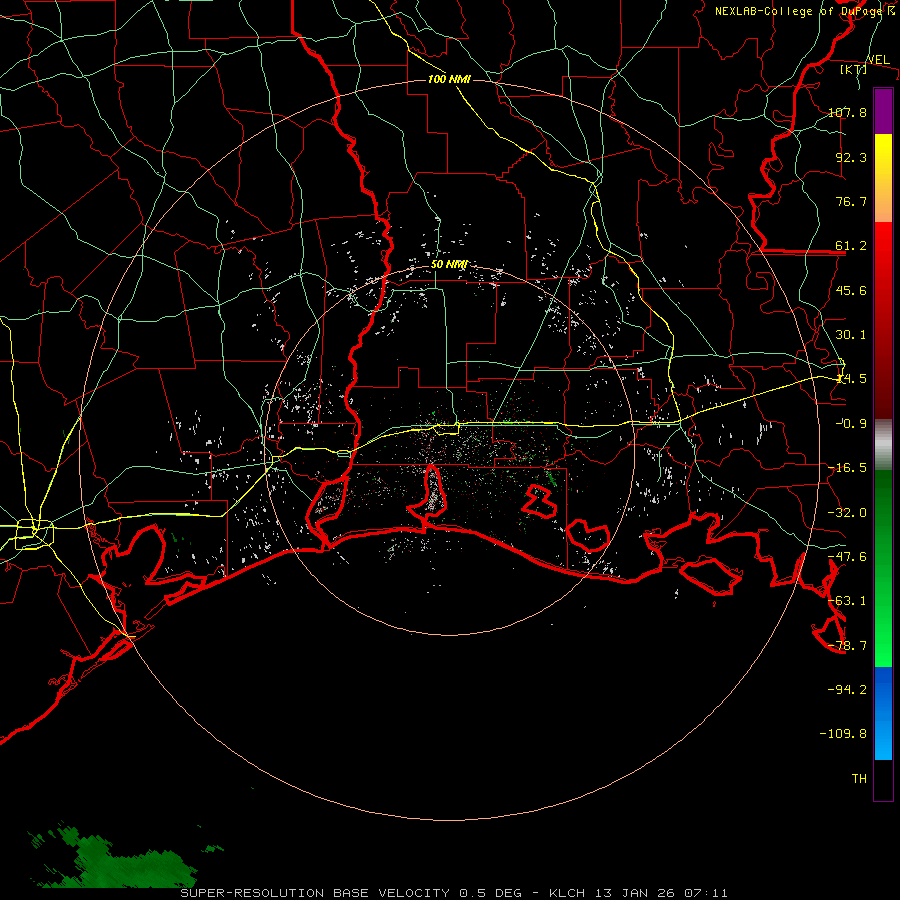Click the -47.6 velocity scale value
This screenshot has height=900, width=900.
pos(847,557)
